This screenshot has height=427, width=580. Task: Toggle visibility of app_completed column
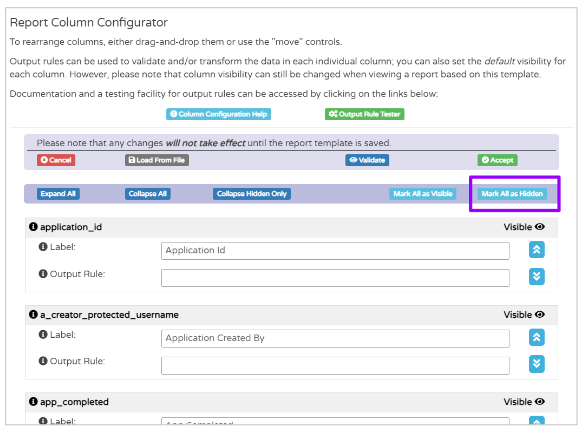(x=524, y=402)
